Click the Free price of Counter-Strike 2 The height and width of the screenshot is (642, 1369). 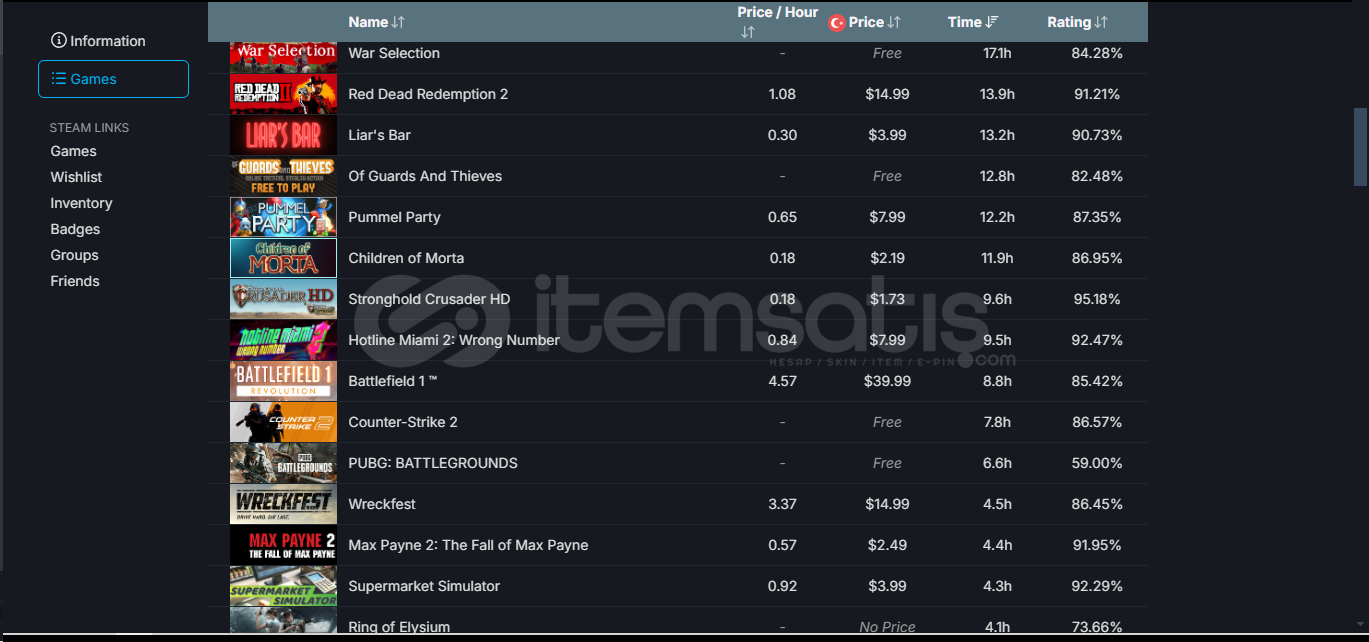[887, 422]
